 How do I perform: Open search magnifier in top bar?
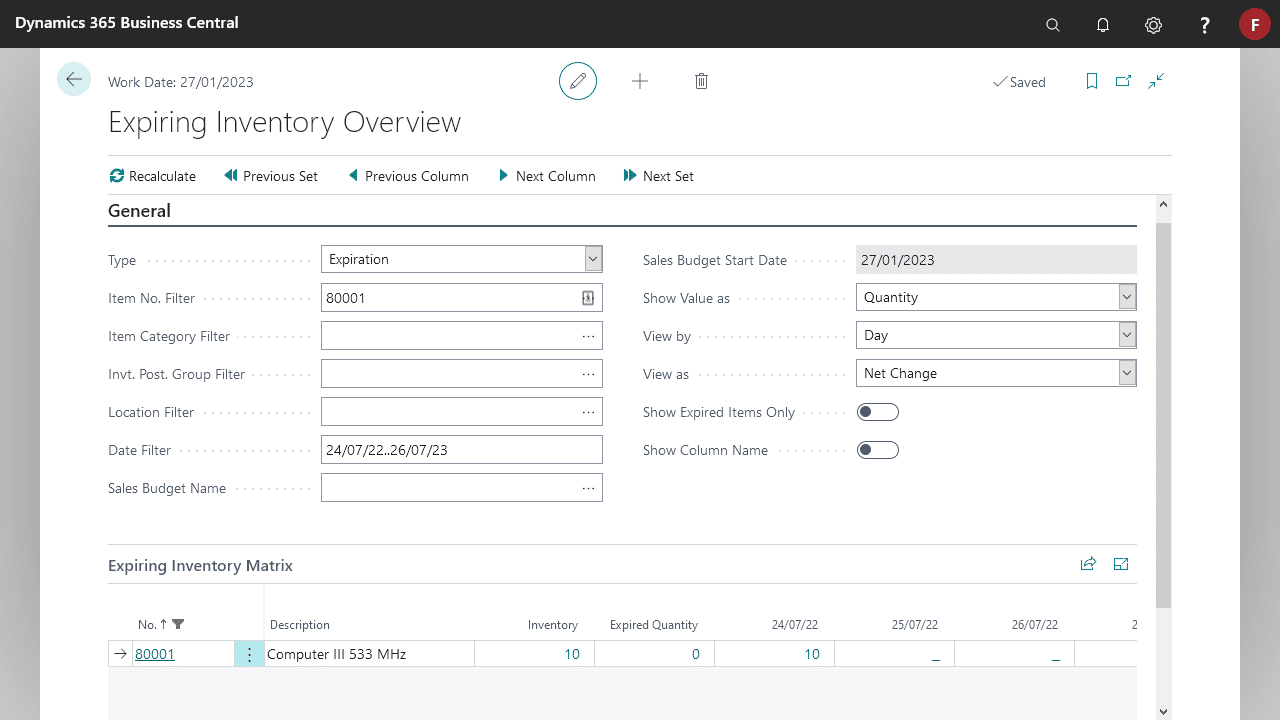[1053, 25]
